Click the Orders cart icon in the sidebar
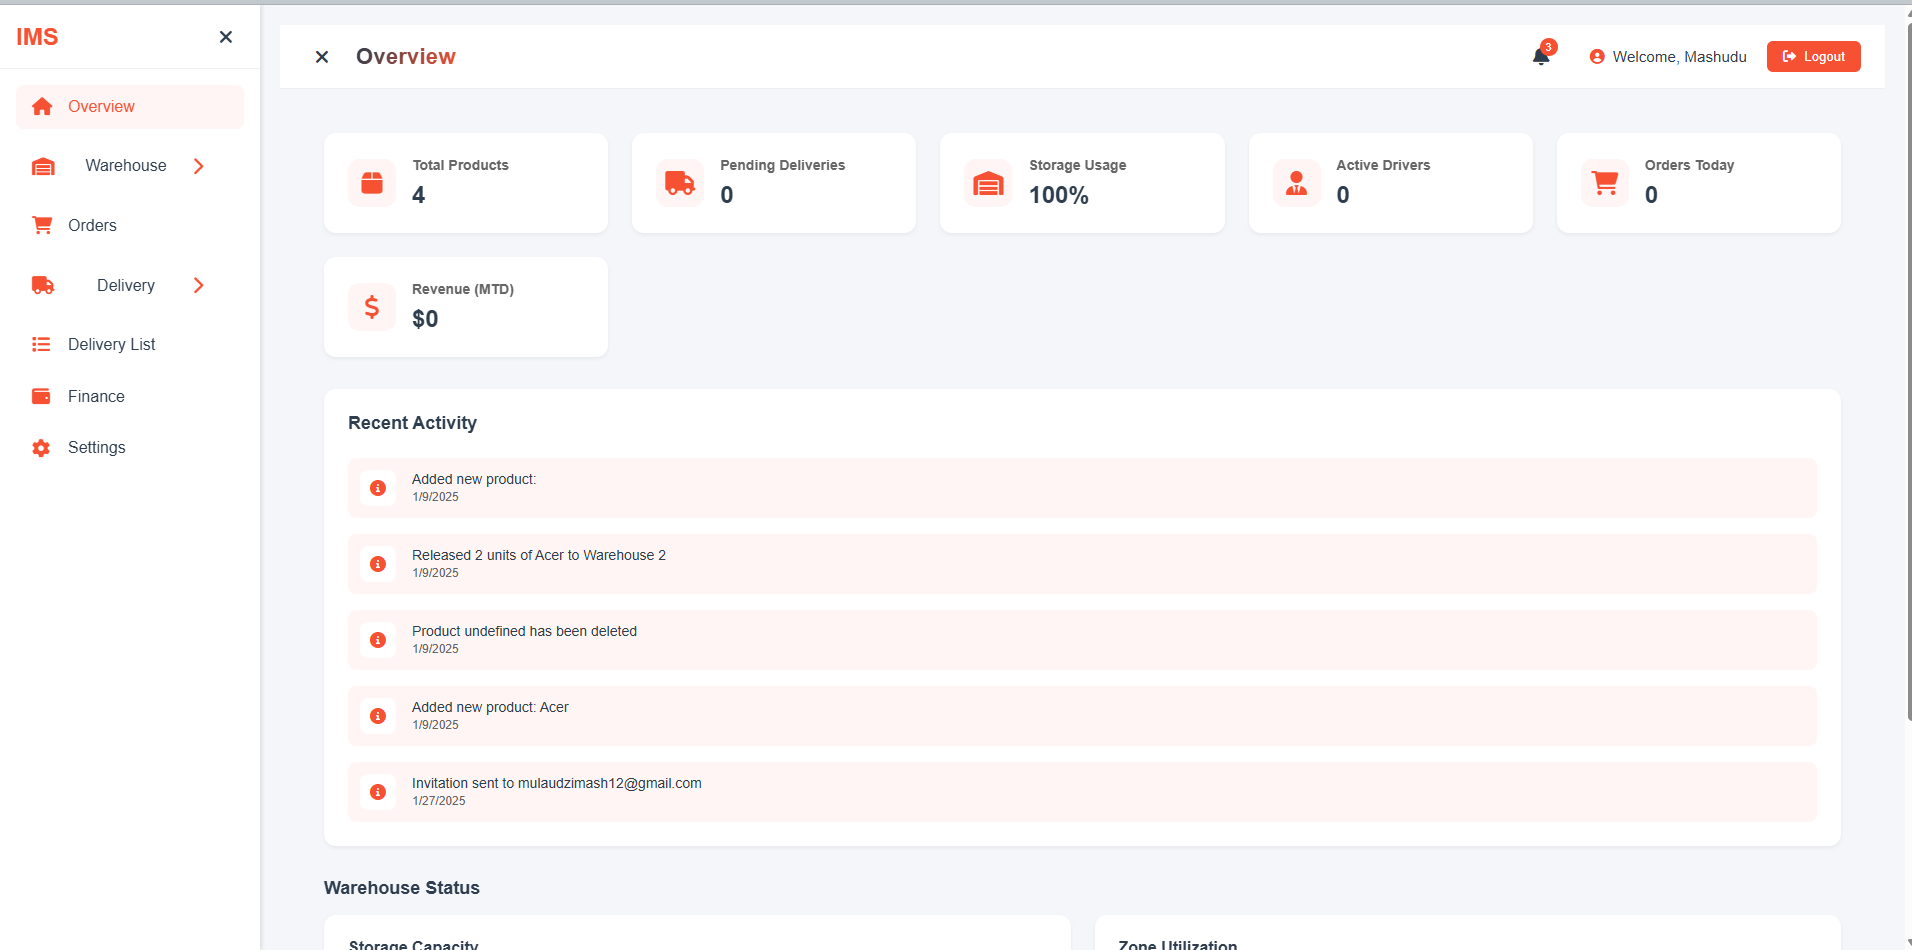 point(42,225)
